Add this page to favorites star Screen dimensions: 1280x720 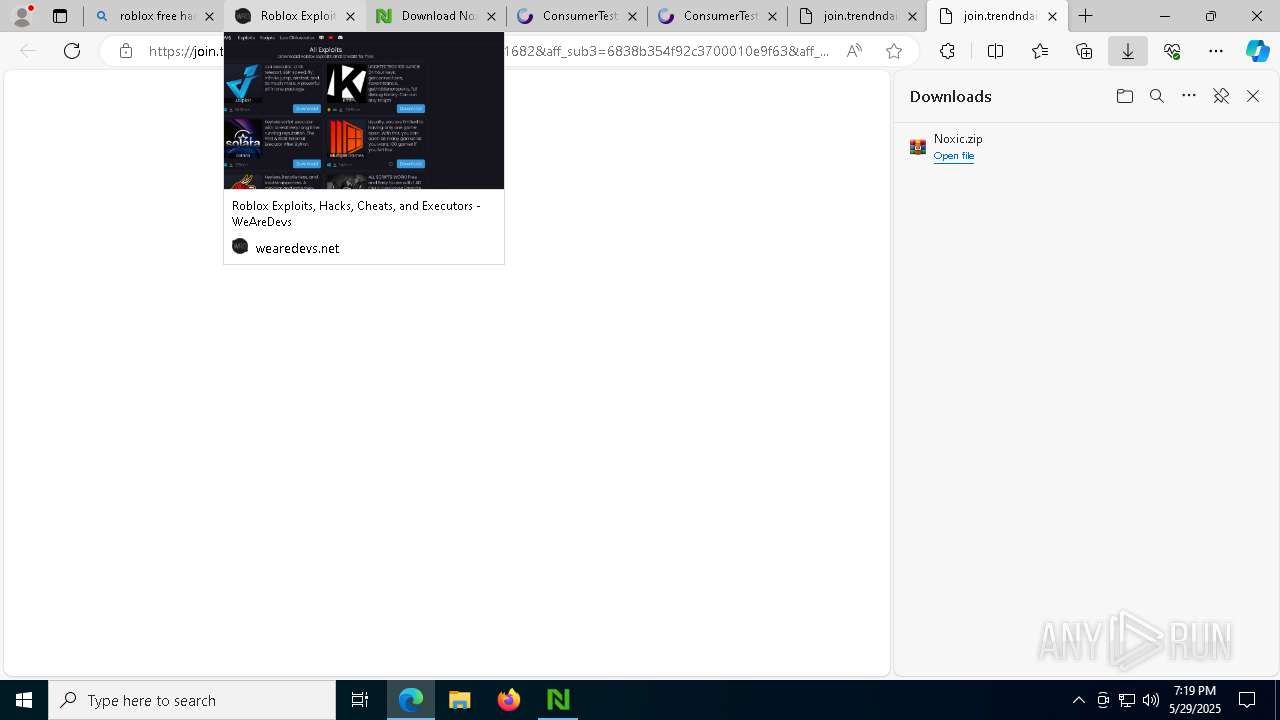[x=894, y=51]
